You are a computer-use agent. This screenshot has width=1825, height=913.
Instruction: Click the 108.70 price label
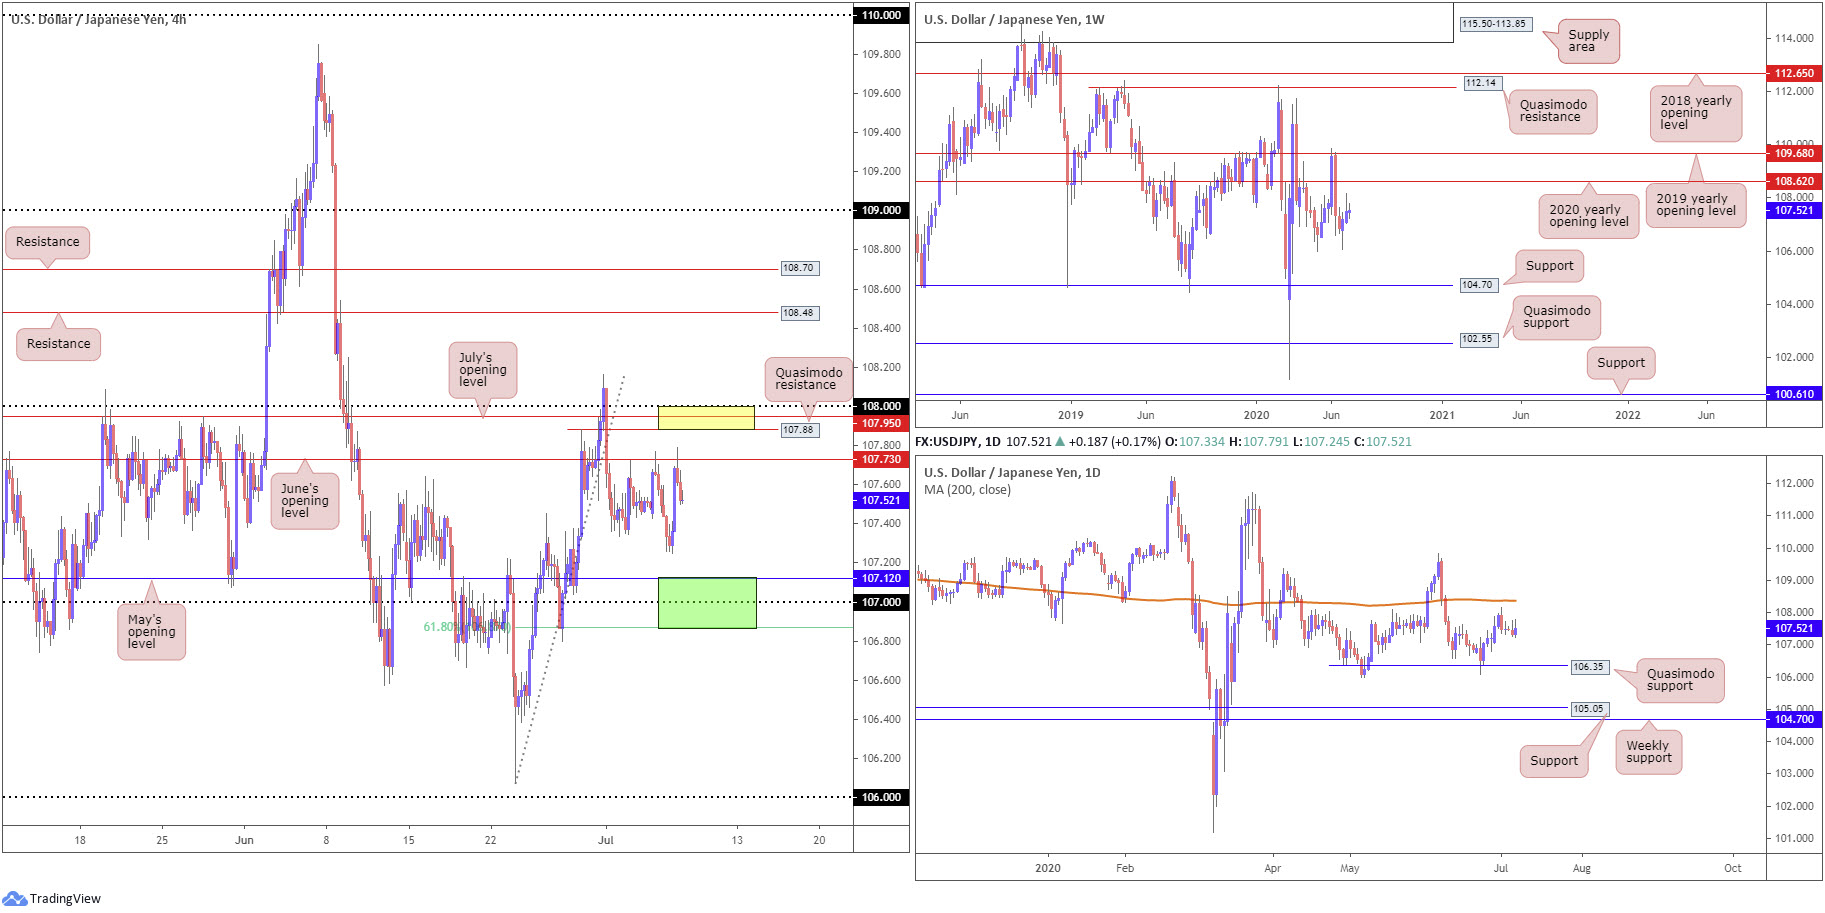pyautogui.click(x=799, y=268)
